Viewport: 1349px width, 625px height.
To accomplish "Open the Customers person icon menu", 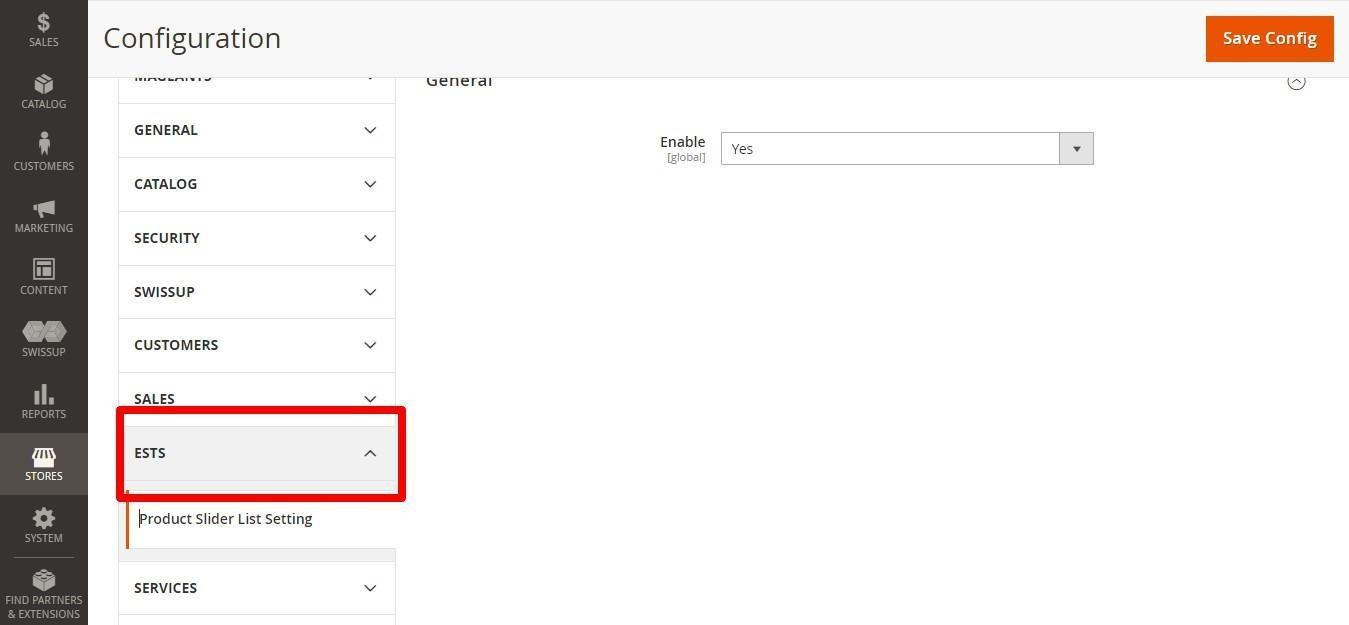I will click(x=43, y=153).
